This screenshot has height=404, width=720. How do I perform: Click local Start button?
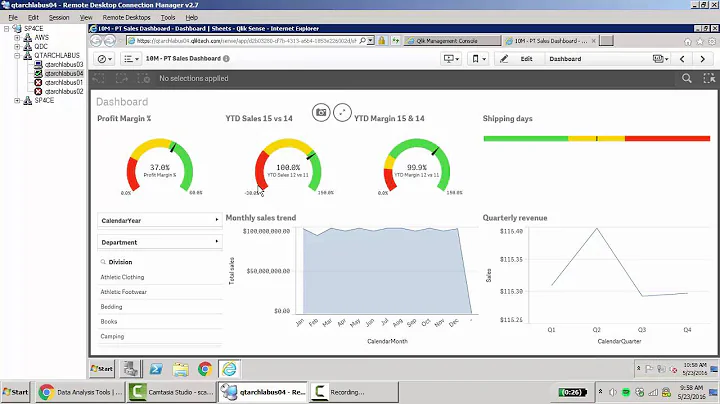(15, 392)
